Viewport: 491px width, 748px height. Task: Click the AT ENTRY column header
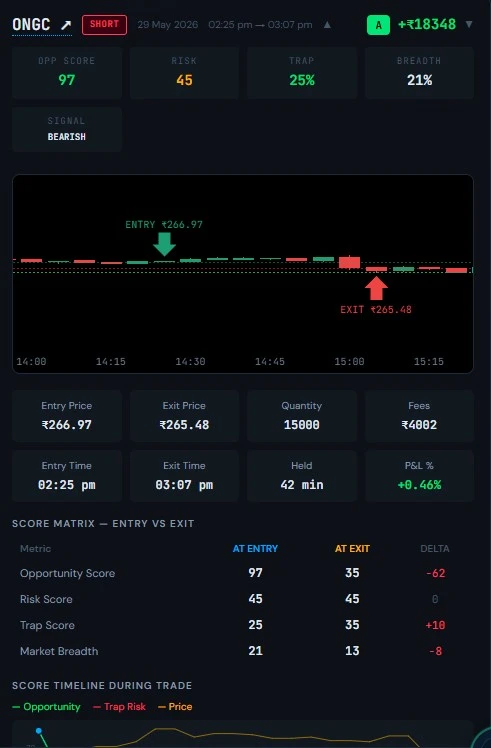point(255,549)
